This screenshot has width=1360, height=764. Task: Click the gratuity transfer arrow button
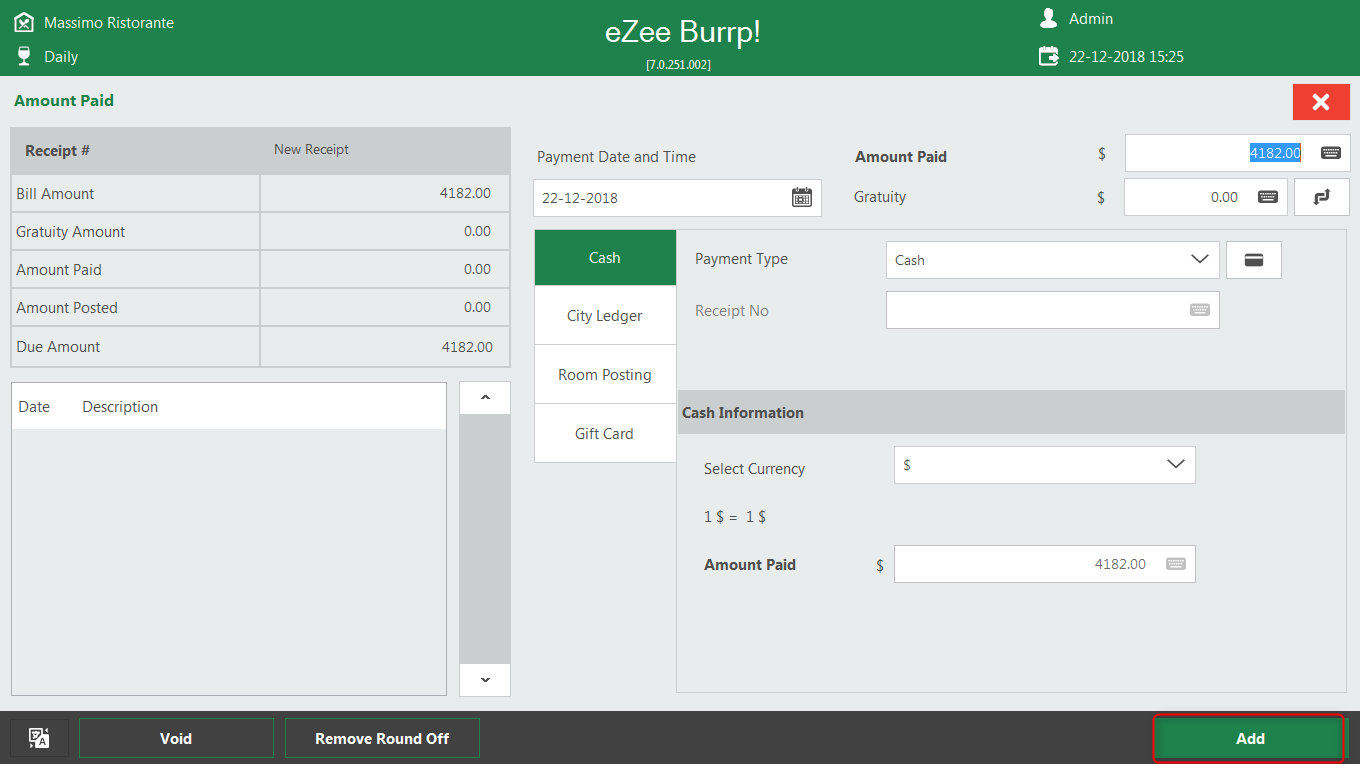(1322, 197)
